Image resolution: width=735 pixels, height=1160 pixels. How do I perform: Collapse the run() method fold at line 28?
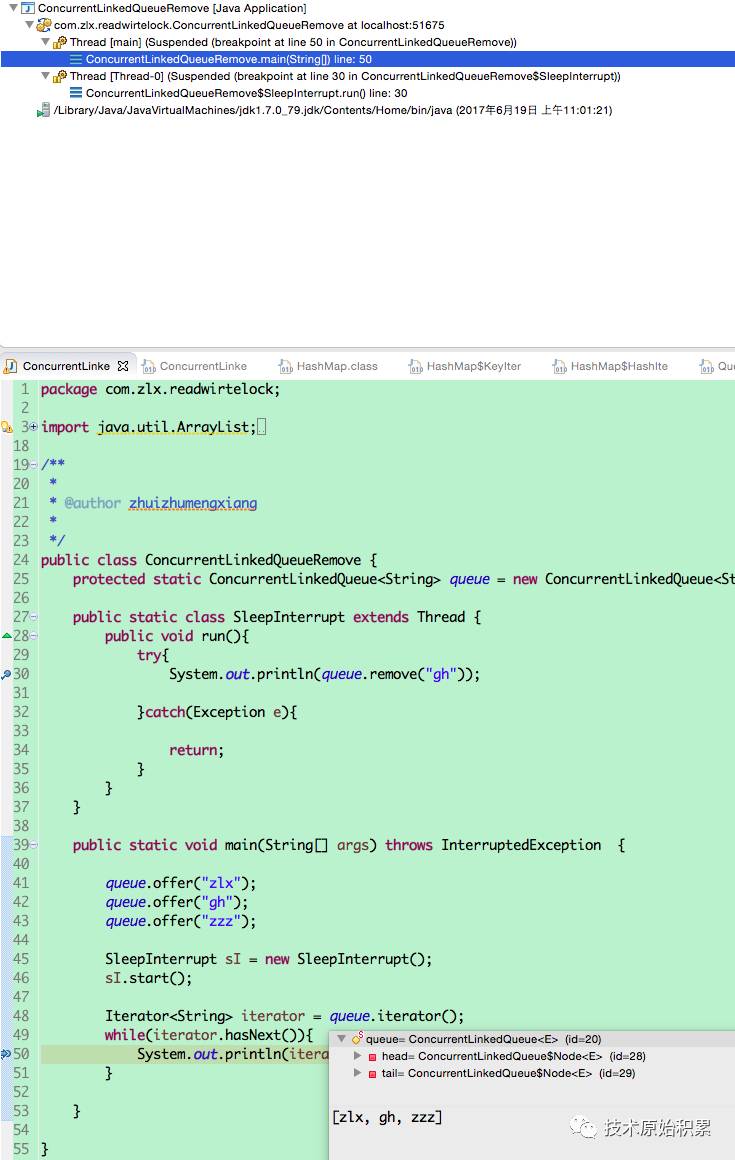33,635
